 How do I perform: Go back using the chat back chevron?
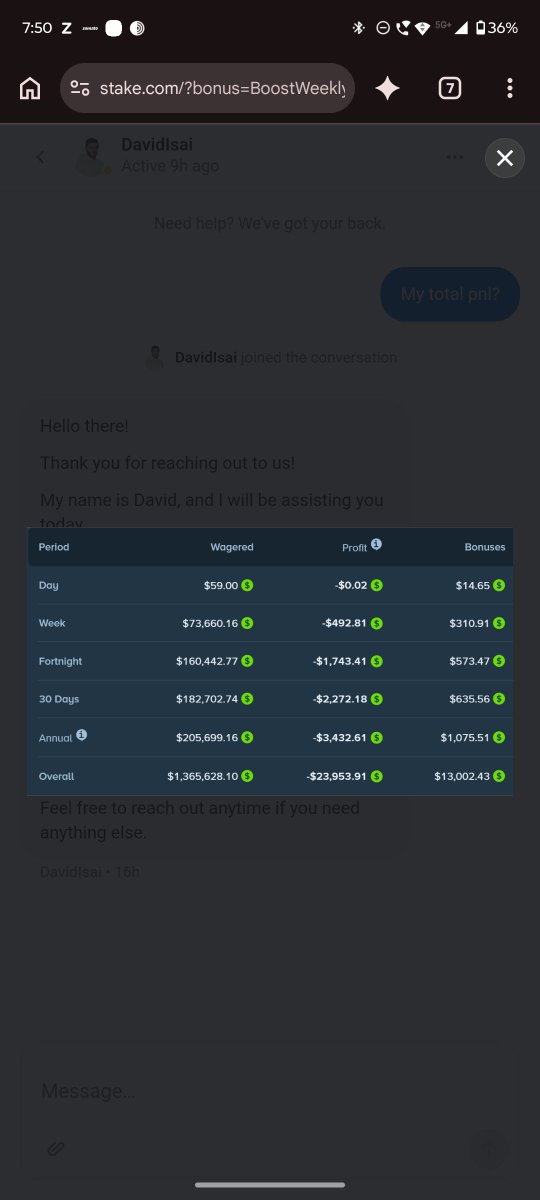[40, 157]
